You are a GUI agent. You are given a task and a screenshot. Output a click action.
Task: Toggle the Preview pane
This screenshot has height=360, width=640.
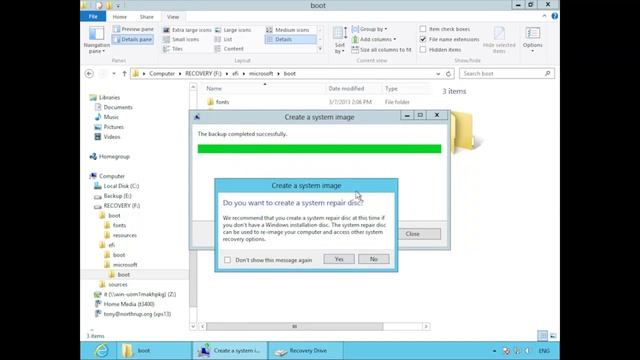tap(133, 29)
